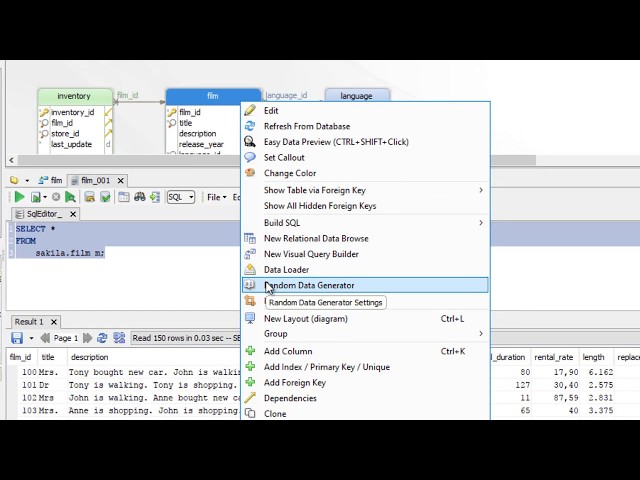Open Dependencies from context menu
This screenshot has height=480, width=640.
[365, 398]
